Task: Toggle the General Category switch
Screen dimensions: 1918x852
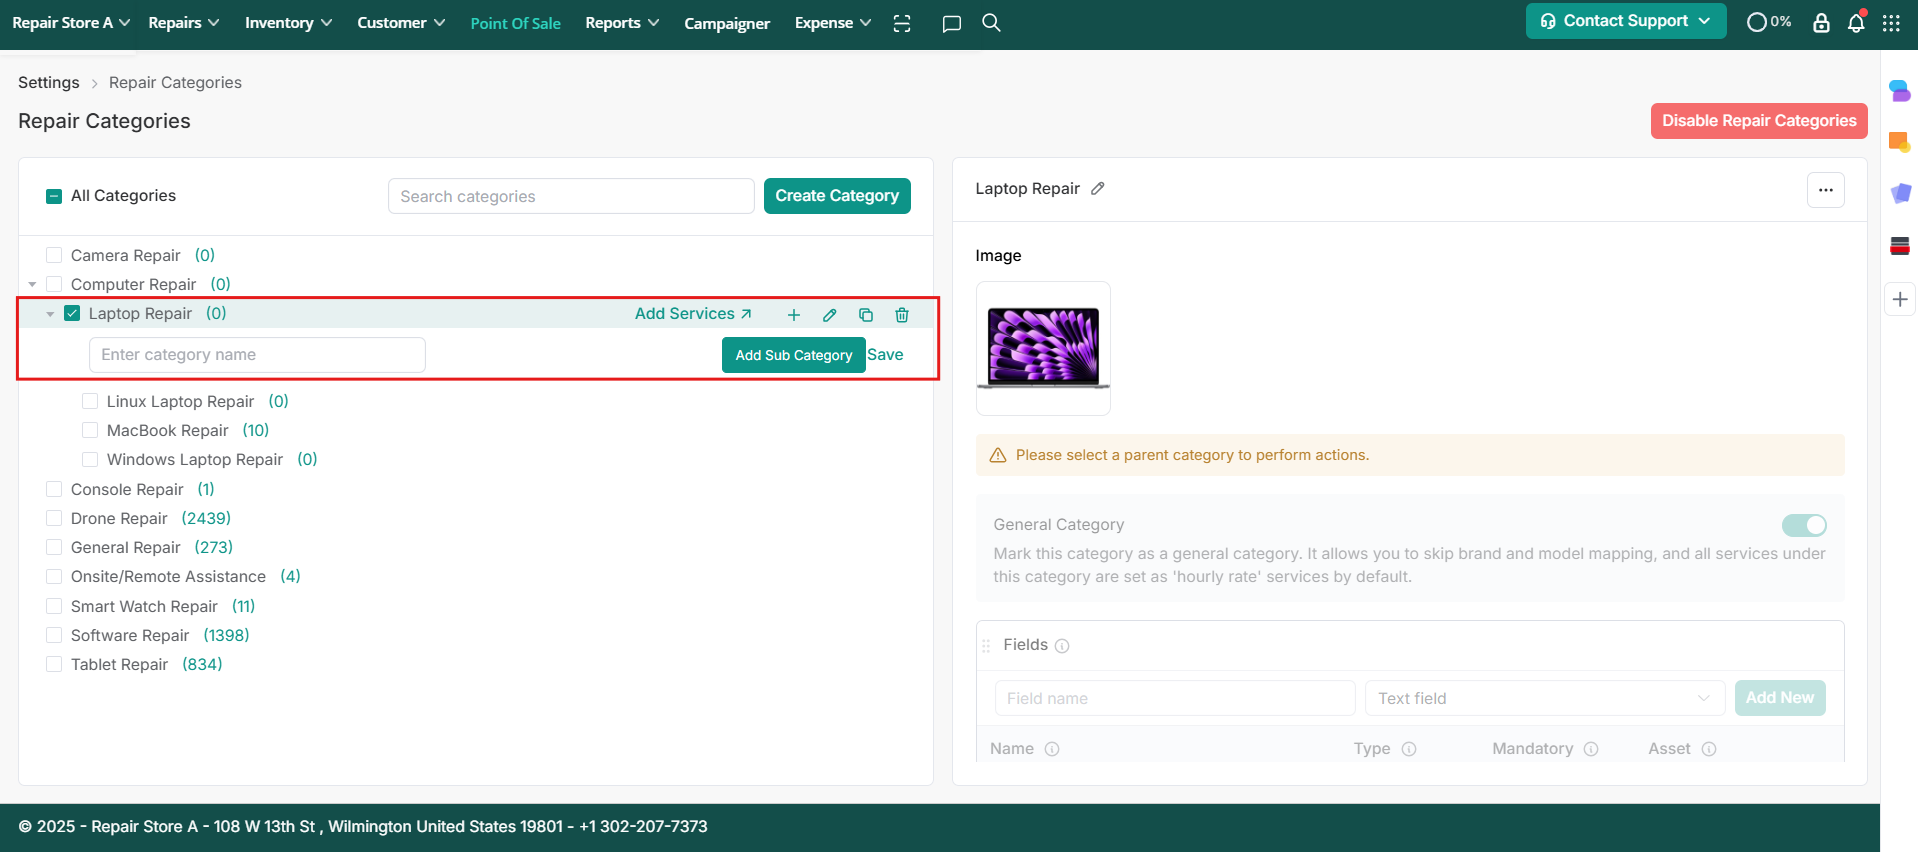Action: point(1803,525)
